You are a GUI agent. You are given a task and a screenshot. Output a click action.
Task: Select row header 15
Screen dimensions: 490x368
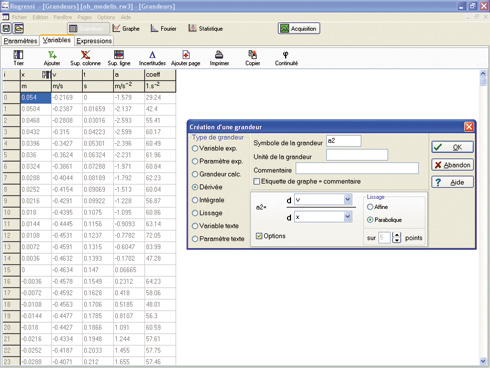click(x=11, y=270)
